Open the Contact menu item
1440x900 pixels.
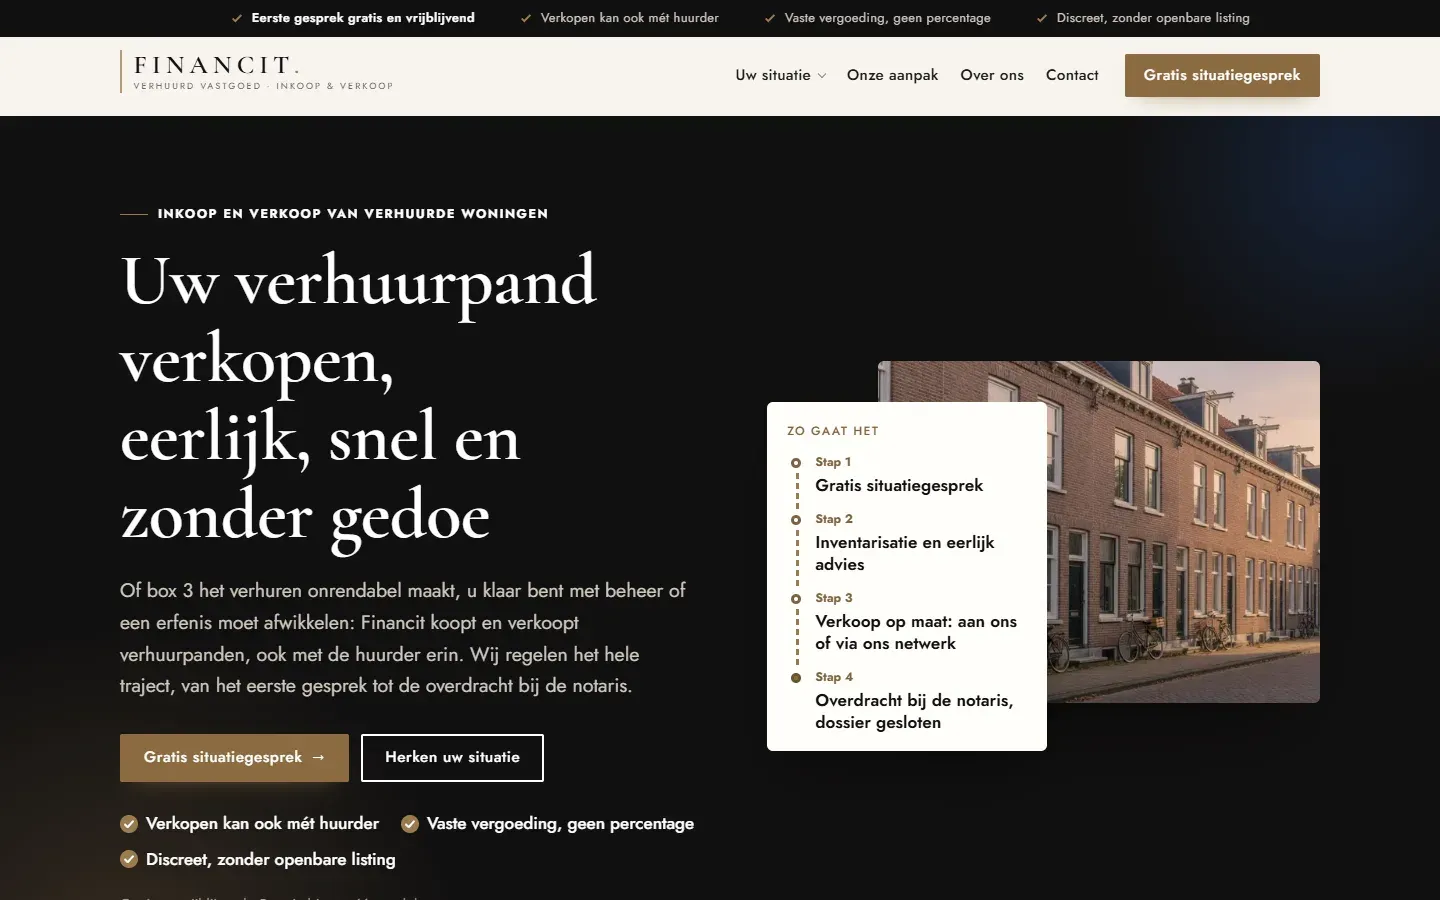point(1072,75)
